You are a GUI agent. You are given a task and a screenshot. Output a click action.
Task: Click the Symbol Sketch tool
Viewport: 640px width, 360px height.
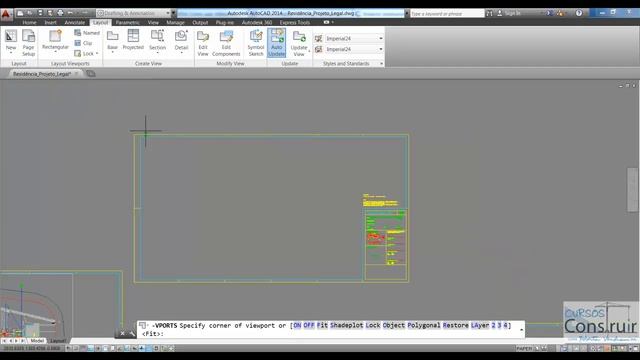pyautogui.click(x=256, y=43)
